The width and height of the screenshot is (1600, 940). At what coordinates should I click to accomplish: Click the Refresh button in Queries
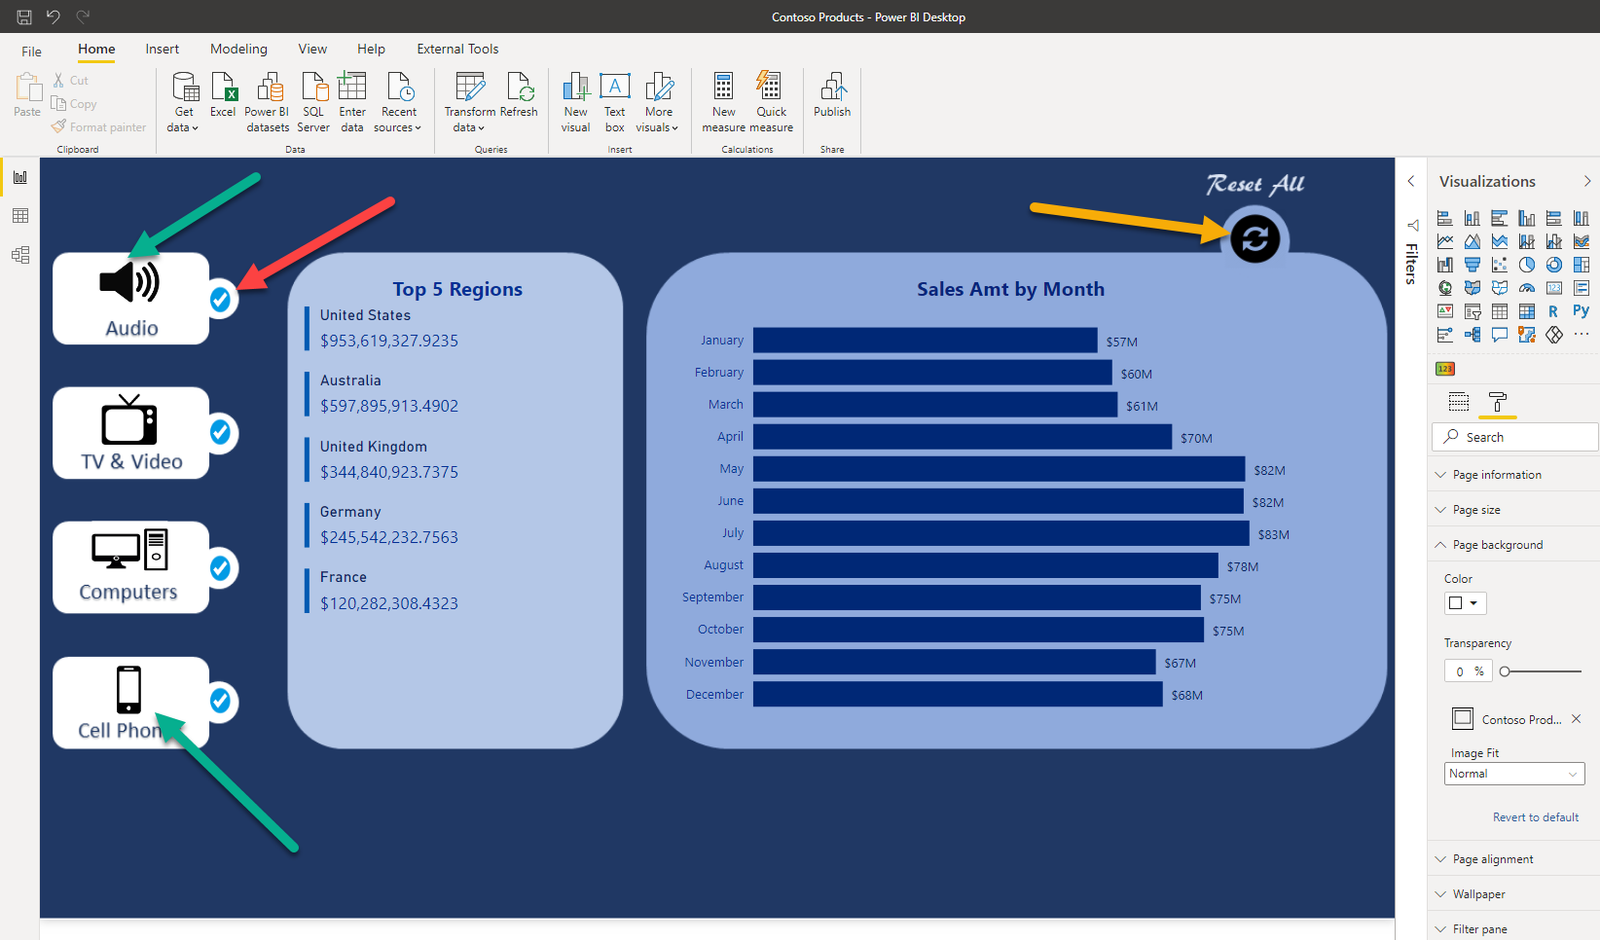point(519,95)
